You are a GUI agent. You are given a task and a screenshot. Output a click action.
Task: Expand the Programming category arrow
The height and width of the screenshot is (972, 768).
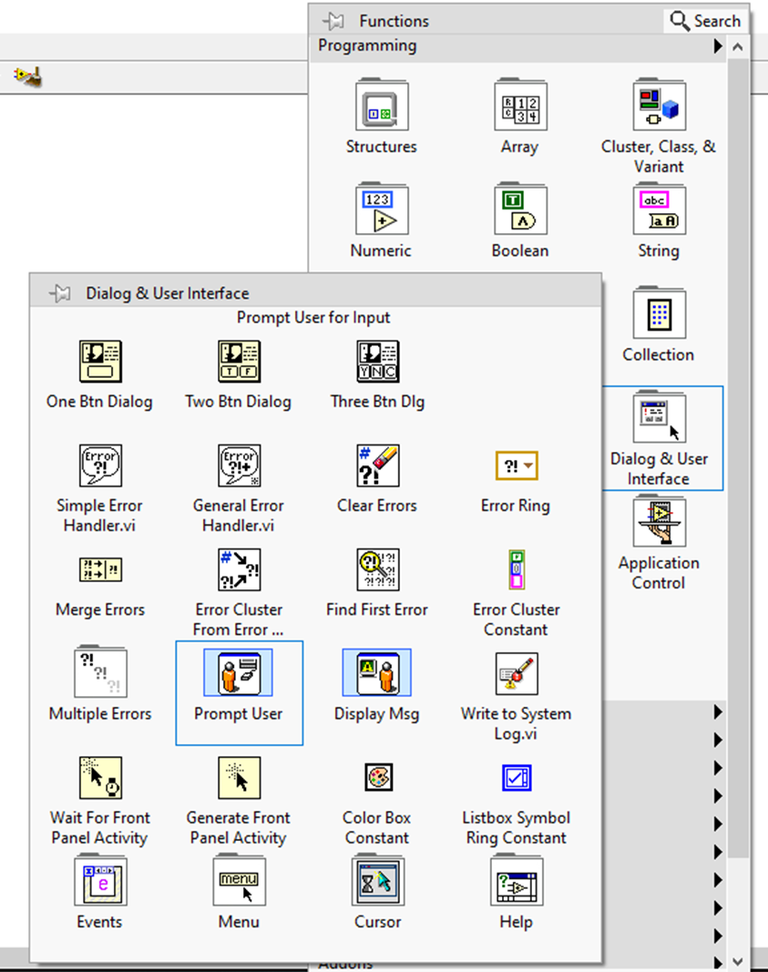(718, 46)
